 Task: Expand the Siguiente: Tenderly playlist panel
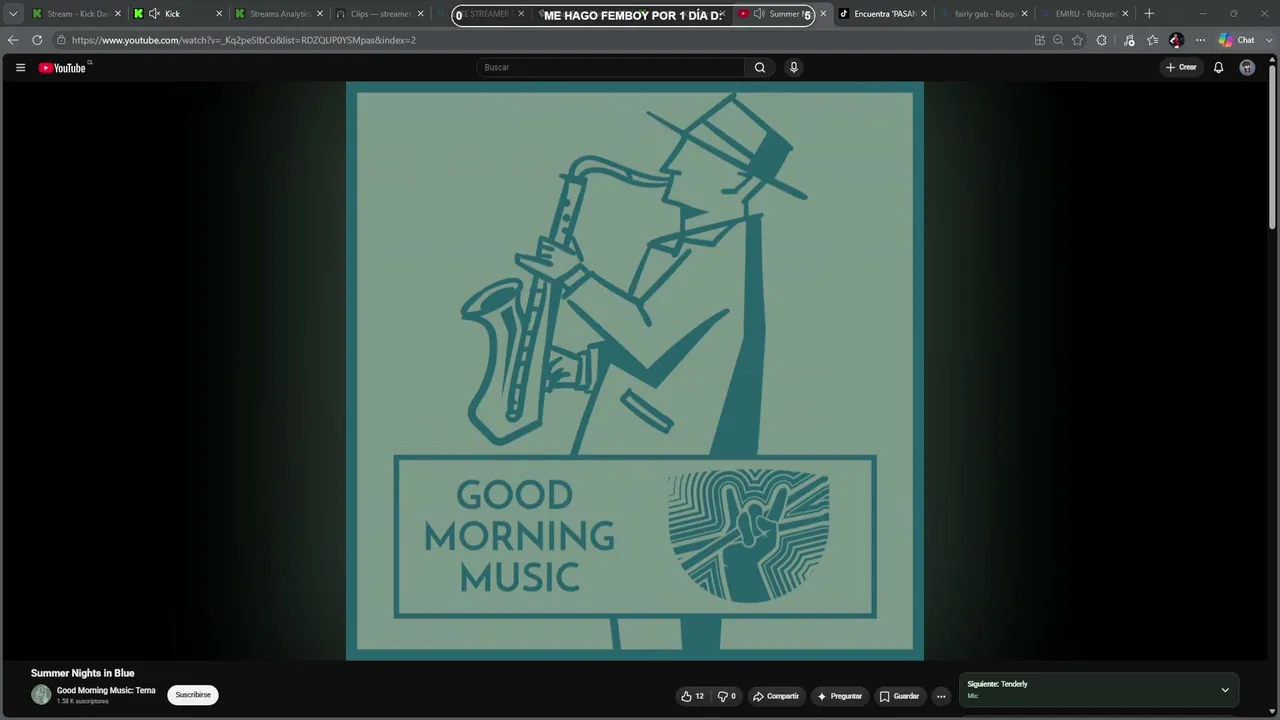pos(1225,690)
